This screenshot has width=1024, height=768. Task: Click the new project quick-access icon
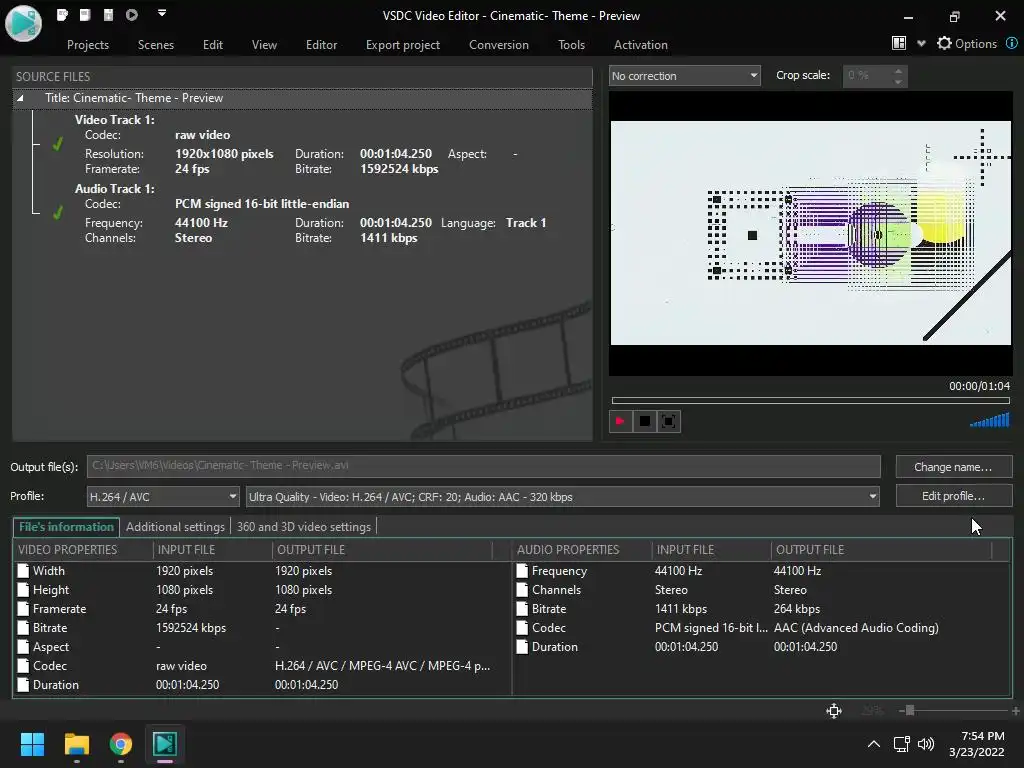tap(62, 14)
